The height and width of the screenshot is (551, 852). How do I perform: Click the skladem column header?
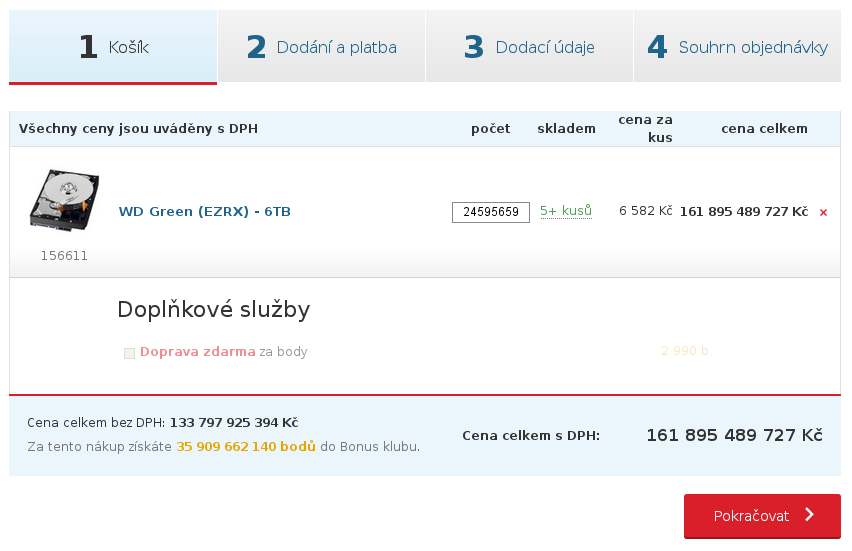pos(566,129)
